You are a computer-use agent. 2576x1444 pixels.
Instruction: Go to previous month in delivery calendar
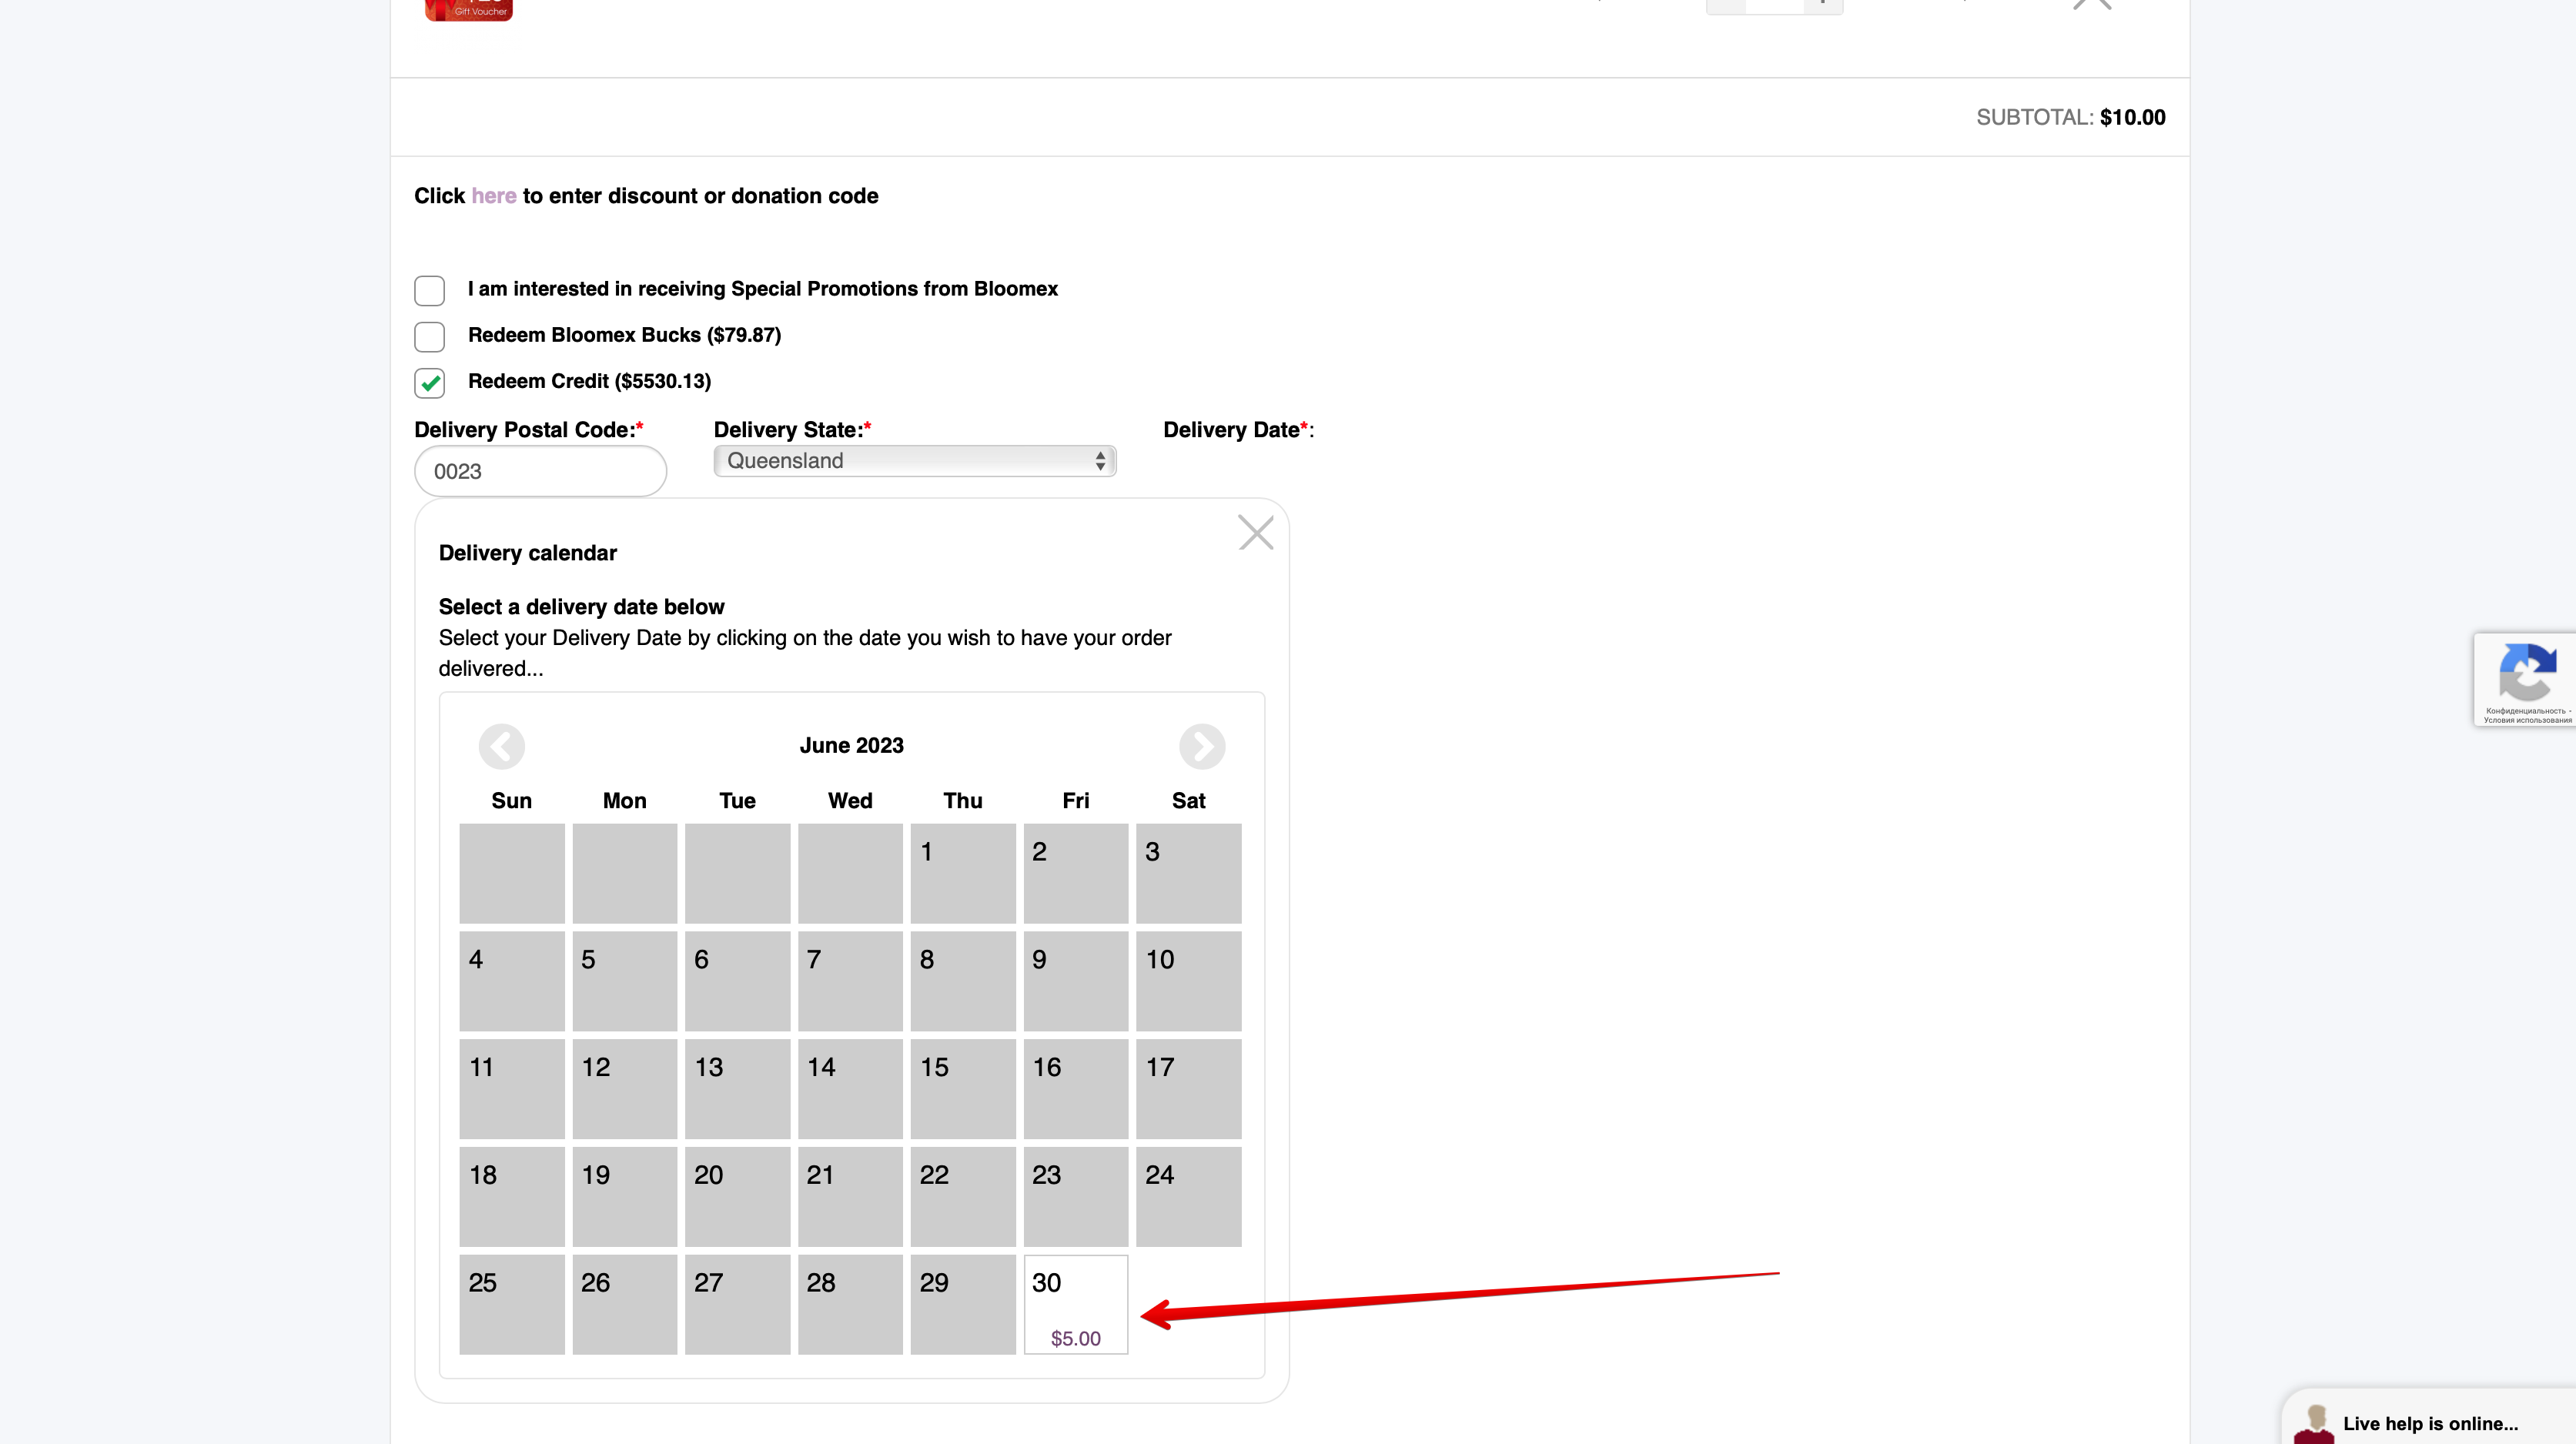pyautogui.click(x=501, y=746)
